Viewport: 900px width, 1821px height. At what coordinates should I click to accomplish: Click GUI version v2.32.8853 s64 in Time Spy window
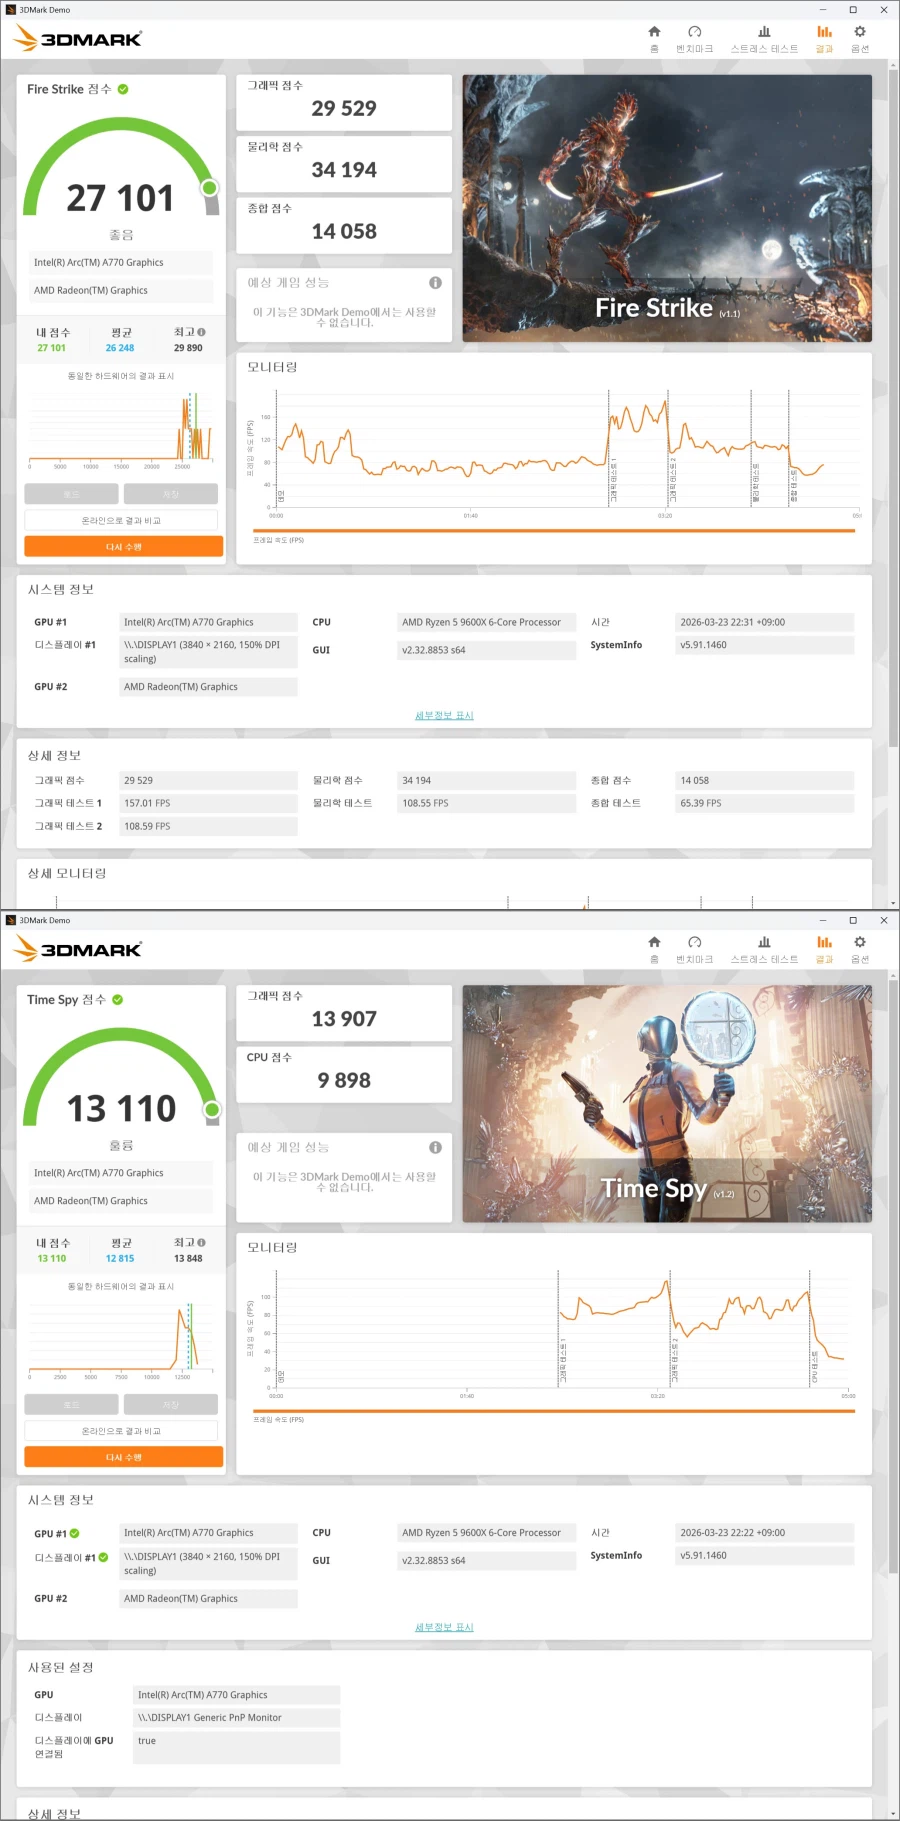pyautogui.click(x=486, y=1560)
